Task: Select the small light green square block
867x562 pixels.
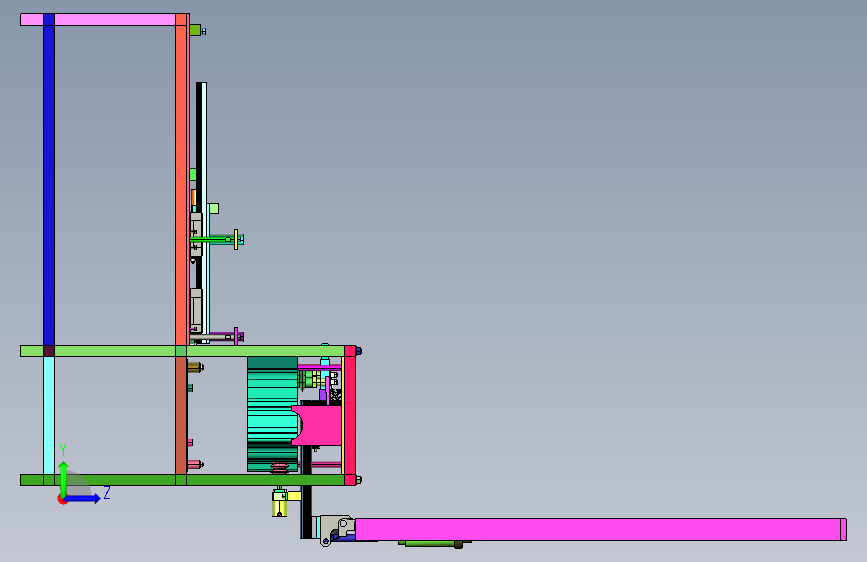Action: 213,209
